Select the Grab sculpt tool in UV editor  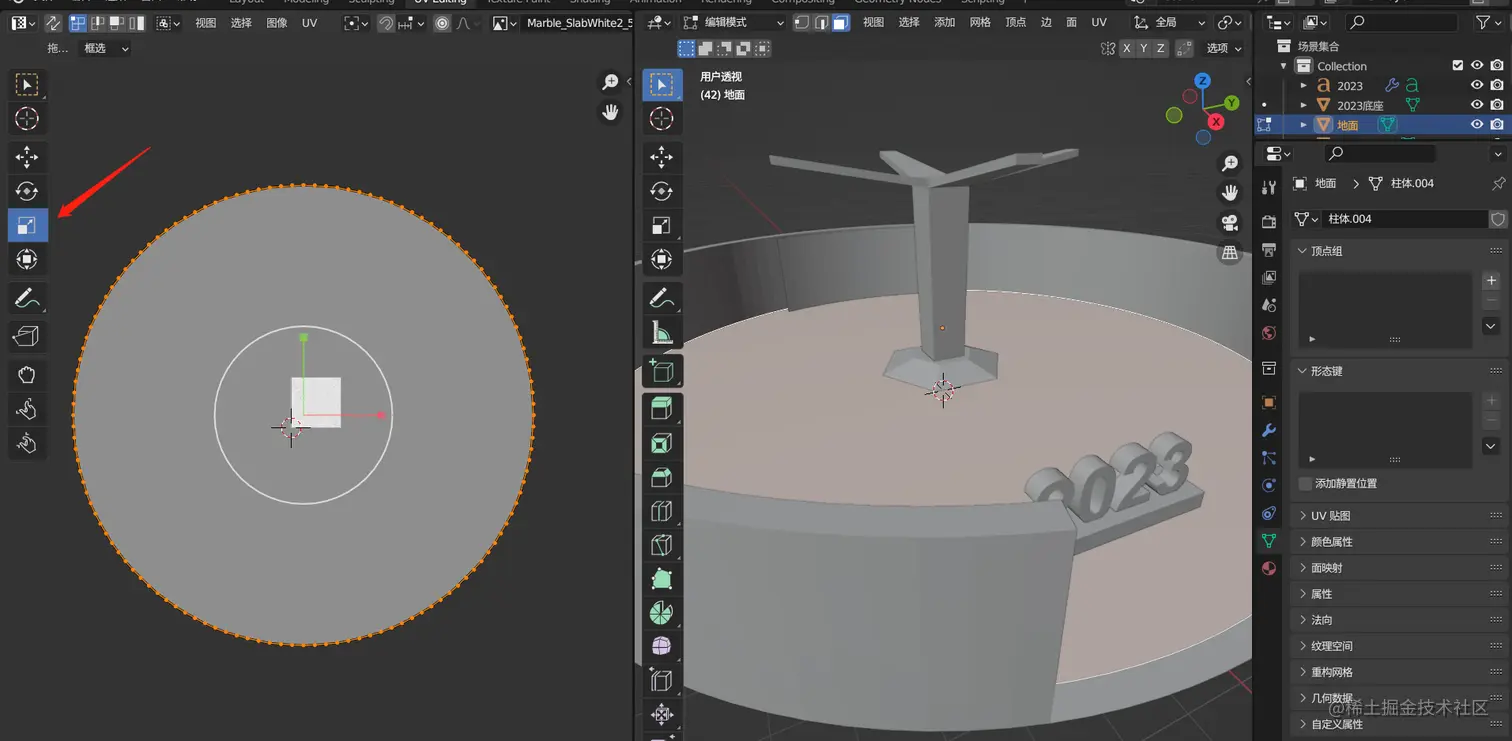pos(27,375)
